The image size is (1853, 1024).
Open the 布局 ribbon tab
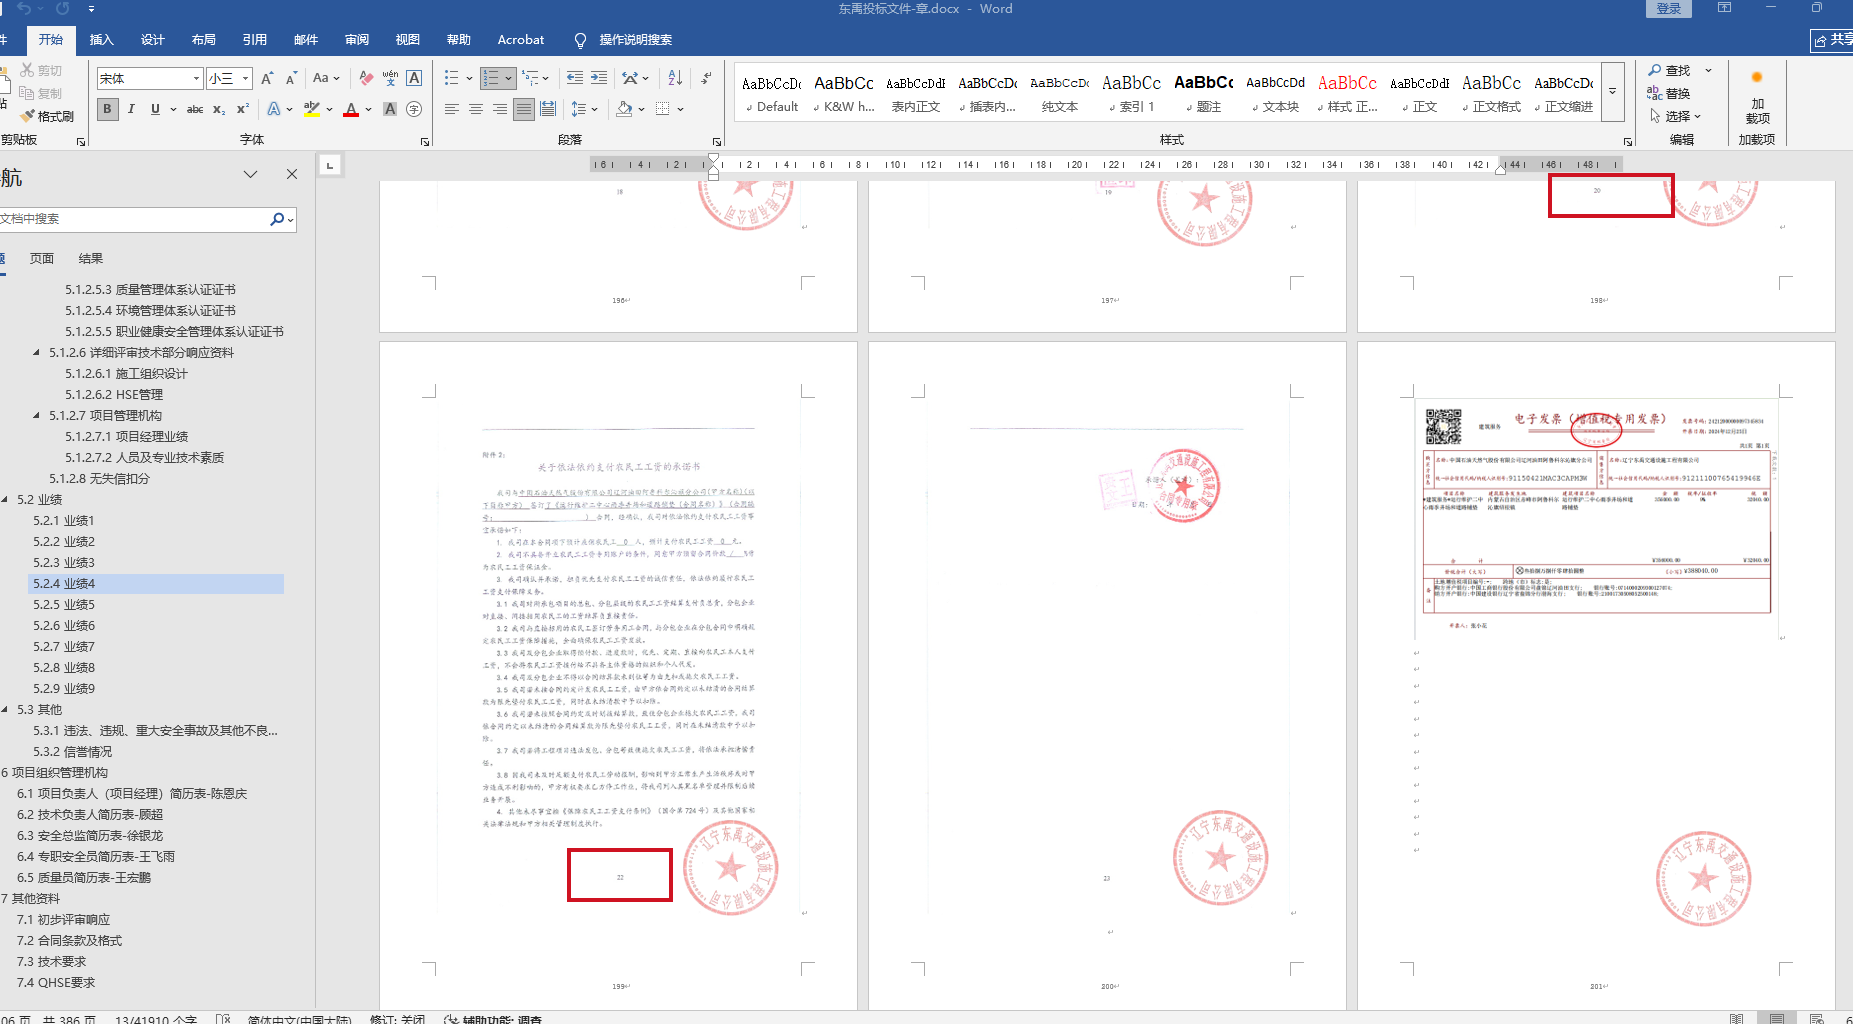tap(203, 40)
